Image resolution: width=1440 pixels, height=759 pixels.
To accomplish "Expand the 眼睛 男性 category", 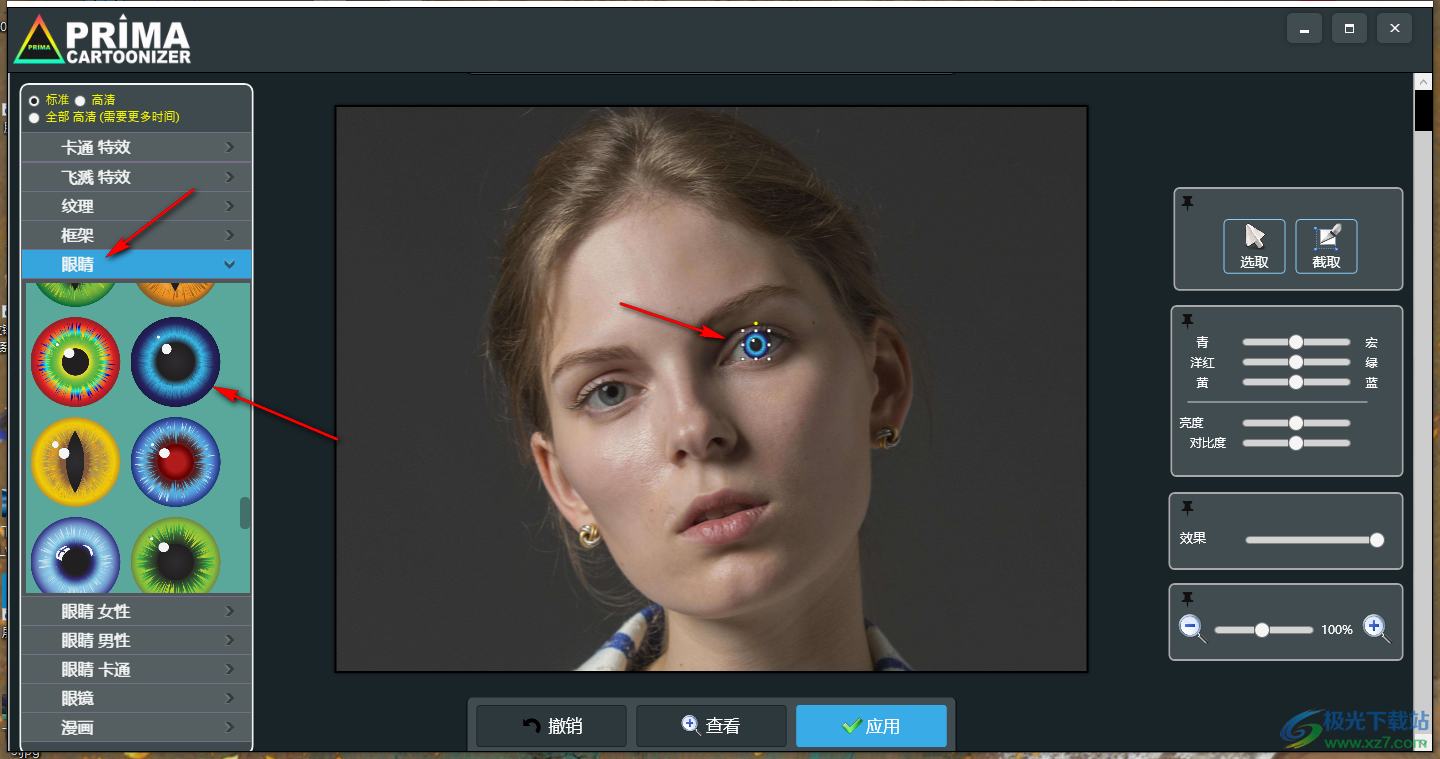I will point(136,640).
